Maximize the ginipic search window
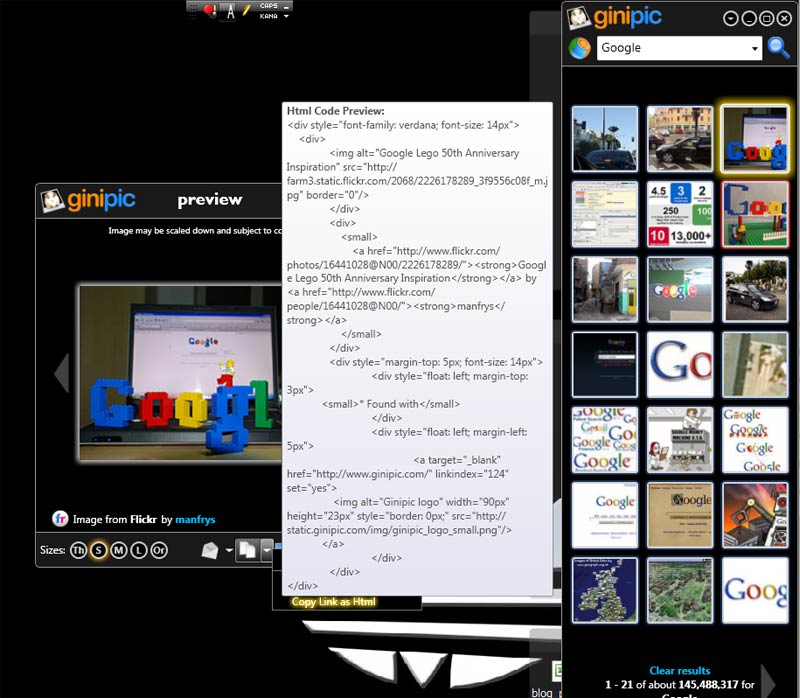This screenshot has height=698, width=800. click(x=766, y=19)
